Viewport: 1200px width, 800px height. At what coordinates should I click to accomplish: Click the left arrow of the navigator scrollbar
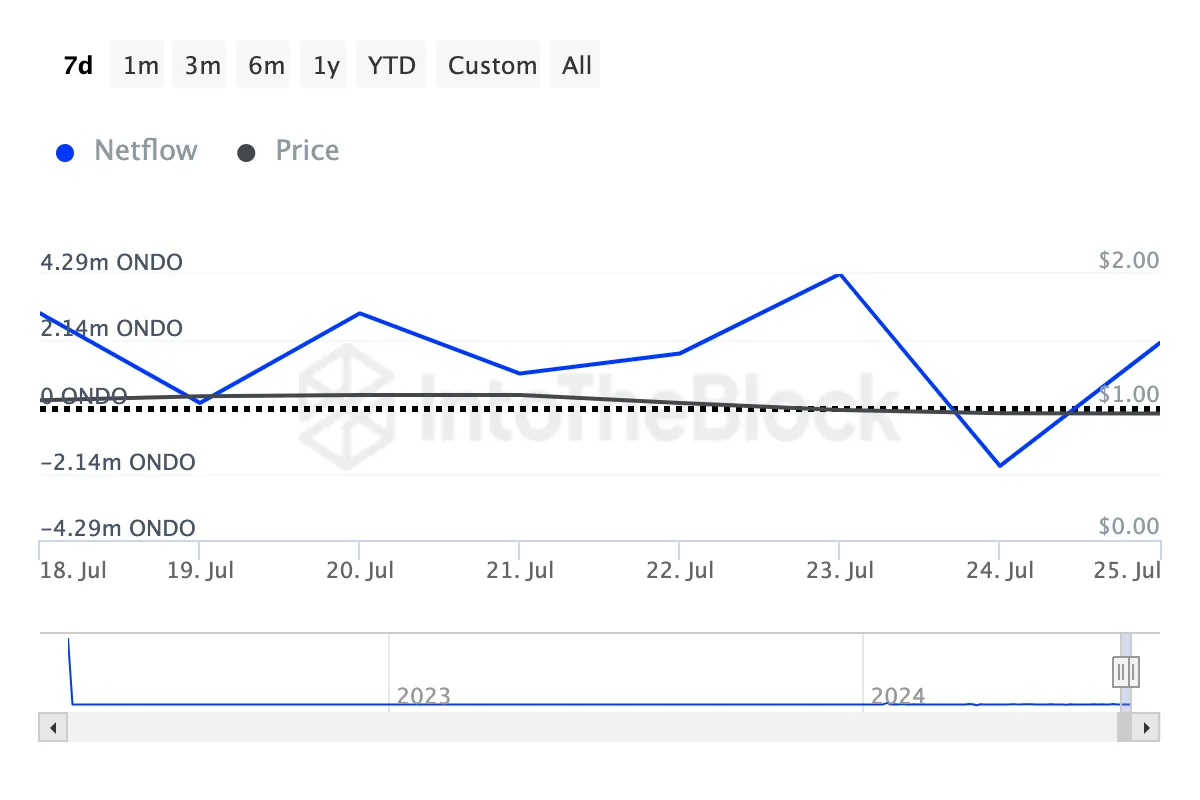[52, 727]
